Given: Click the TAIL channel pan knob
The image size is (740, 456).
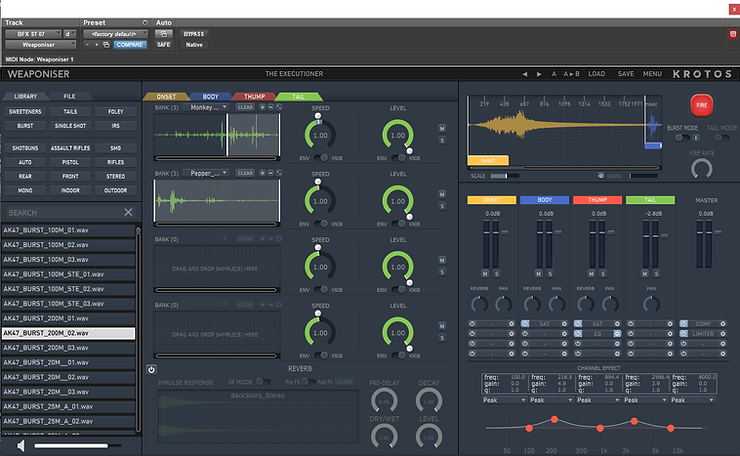Looking at the screenshot, I should tap(651, 304).
